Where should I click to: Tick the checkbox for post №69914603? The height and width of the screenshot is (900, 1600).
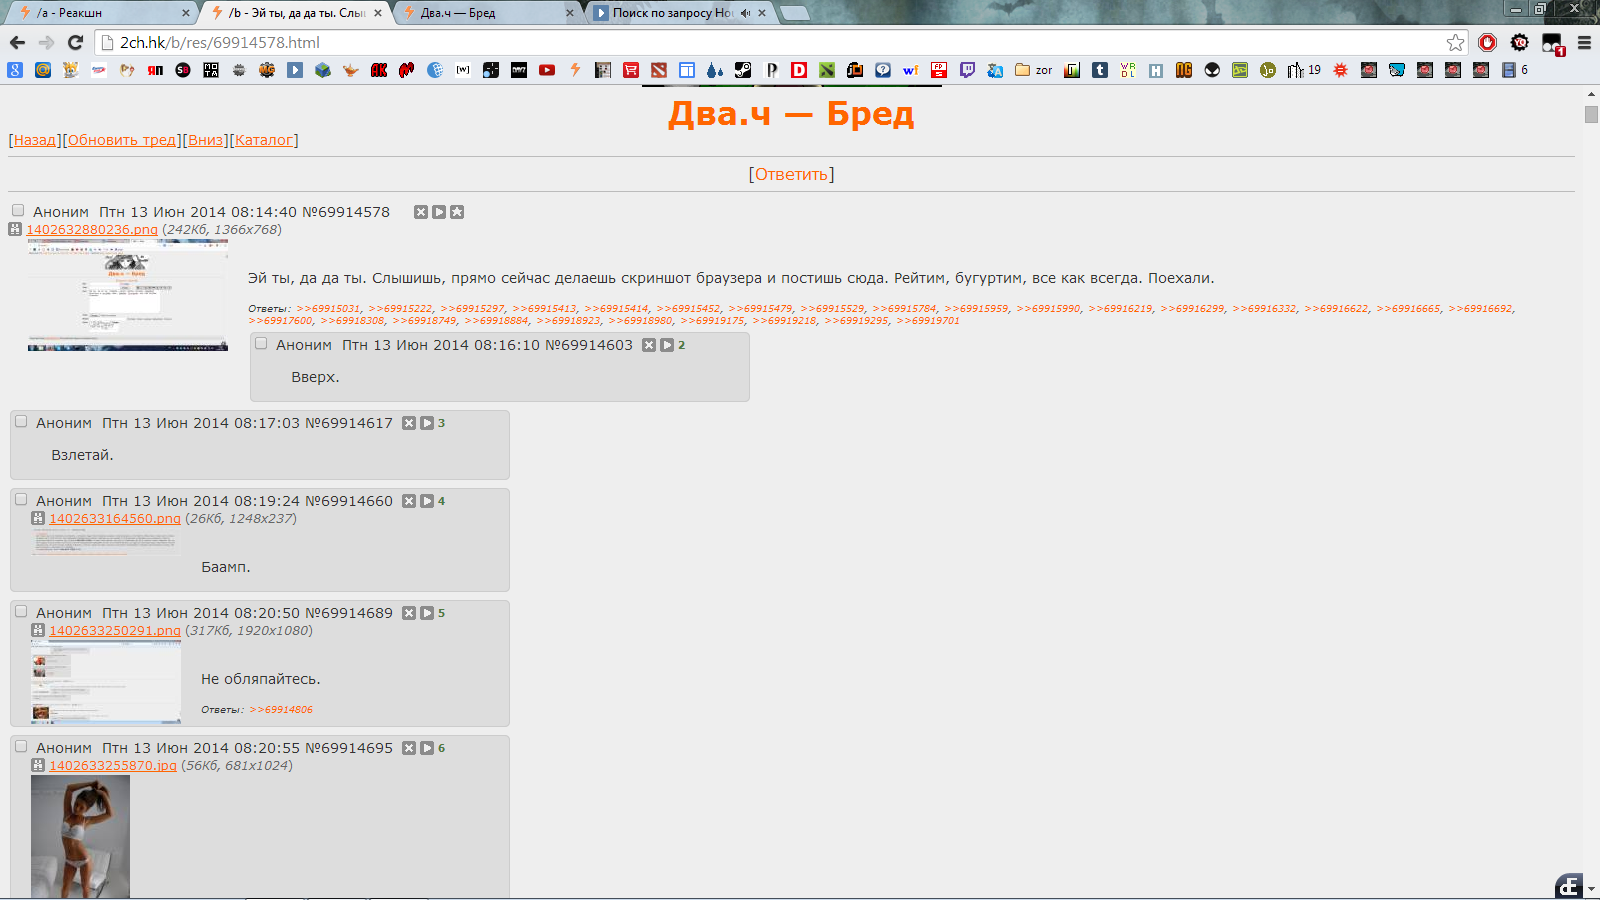click(261, 343)
